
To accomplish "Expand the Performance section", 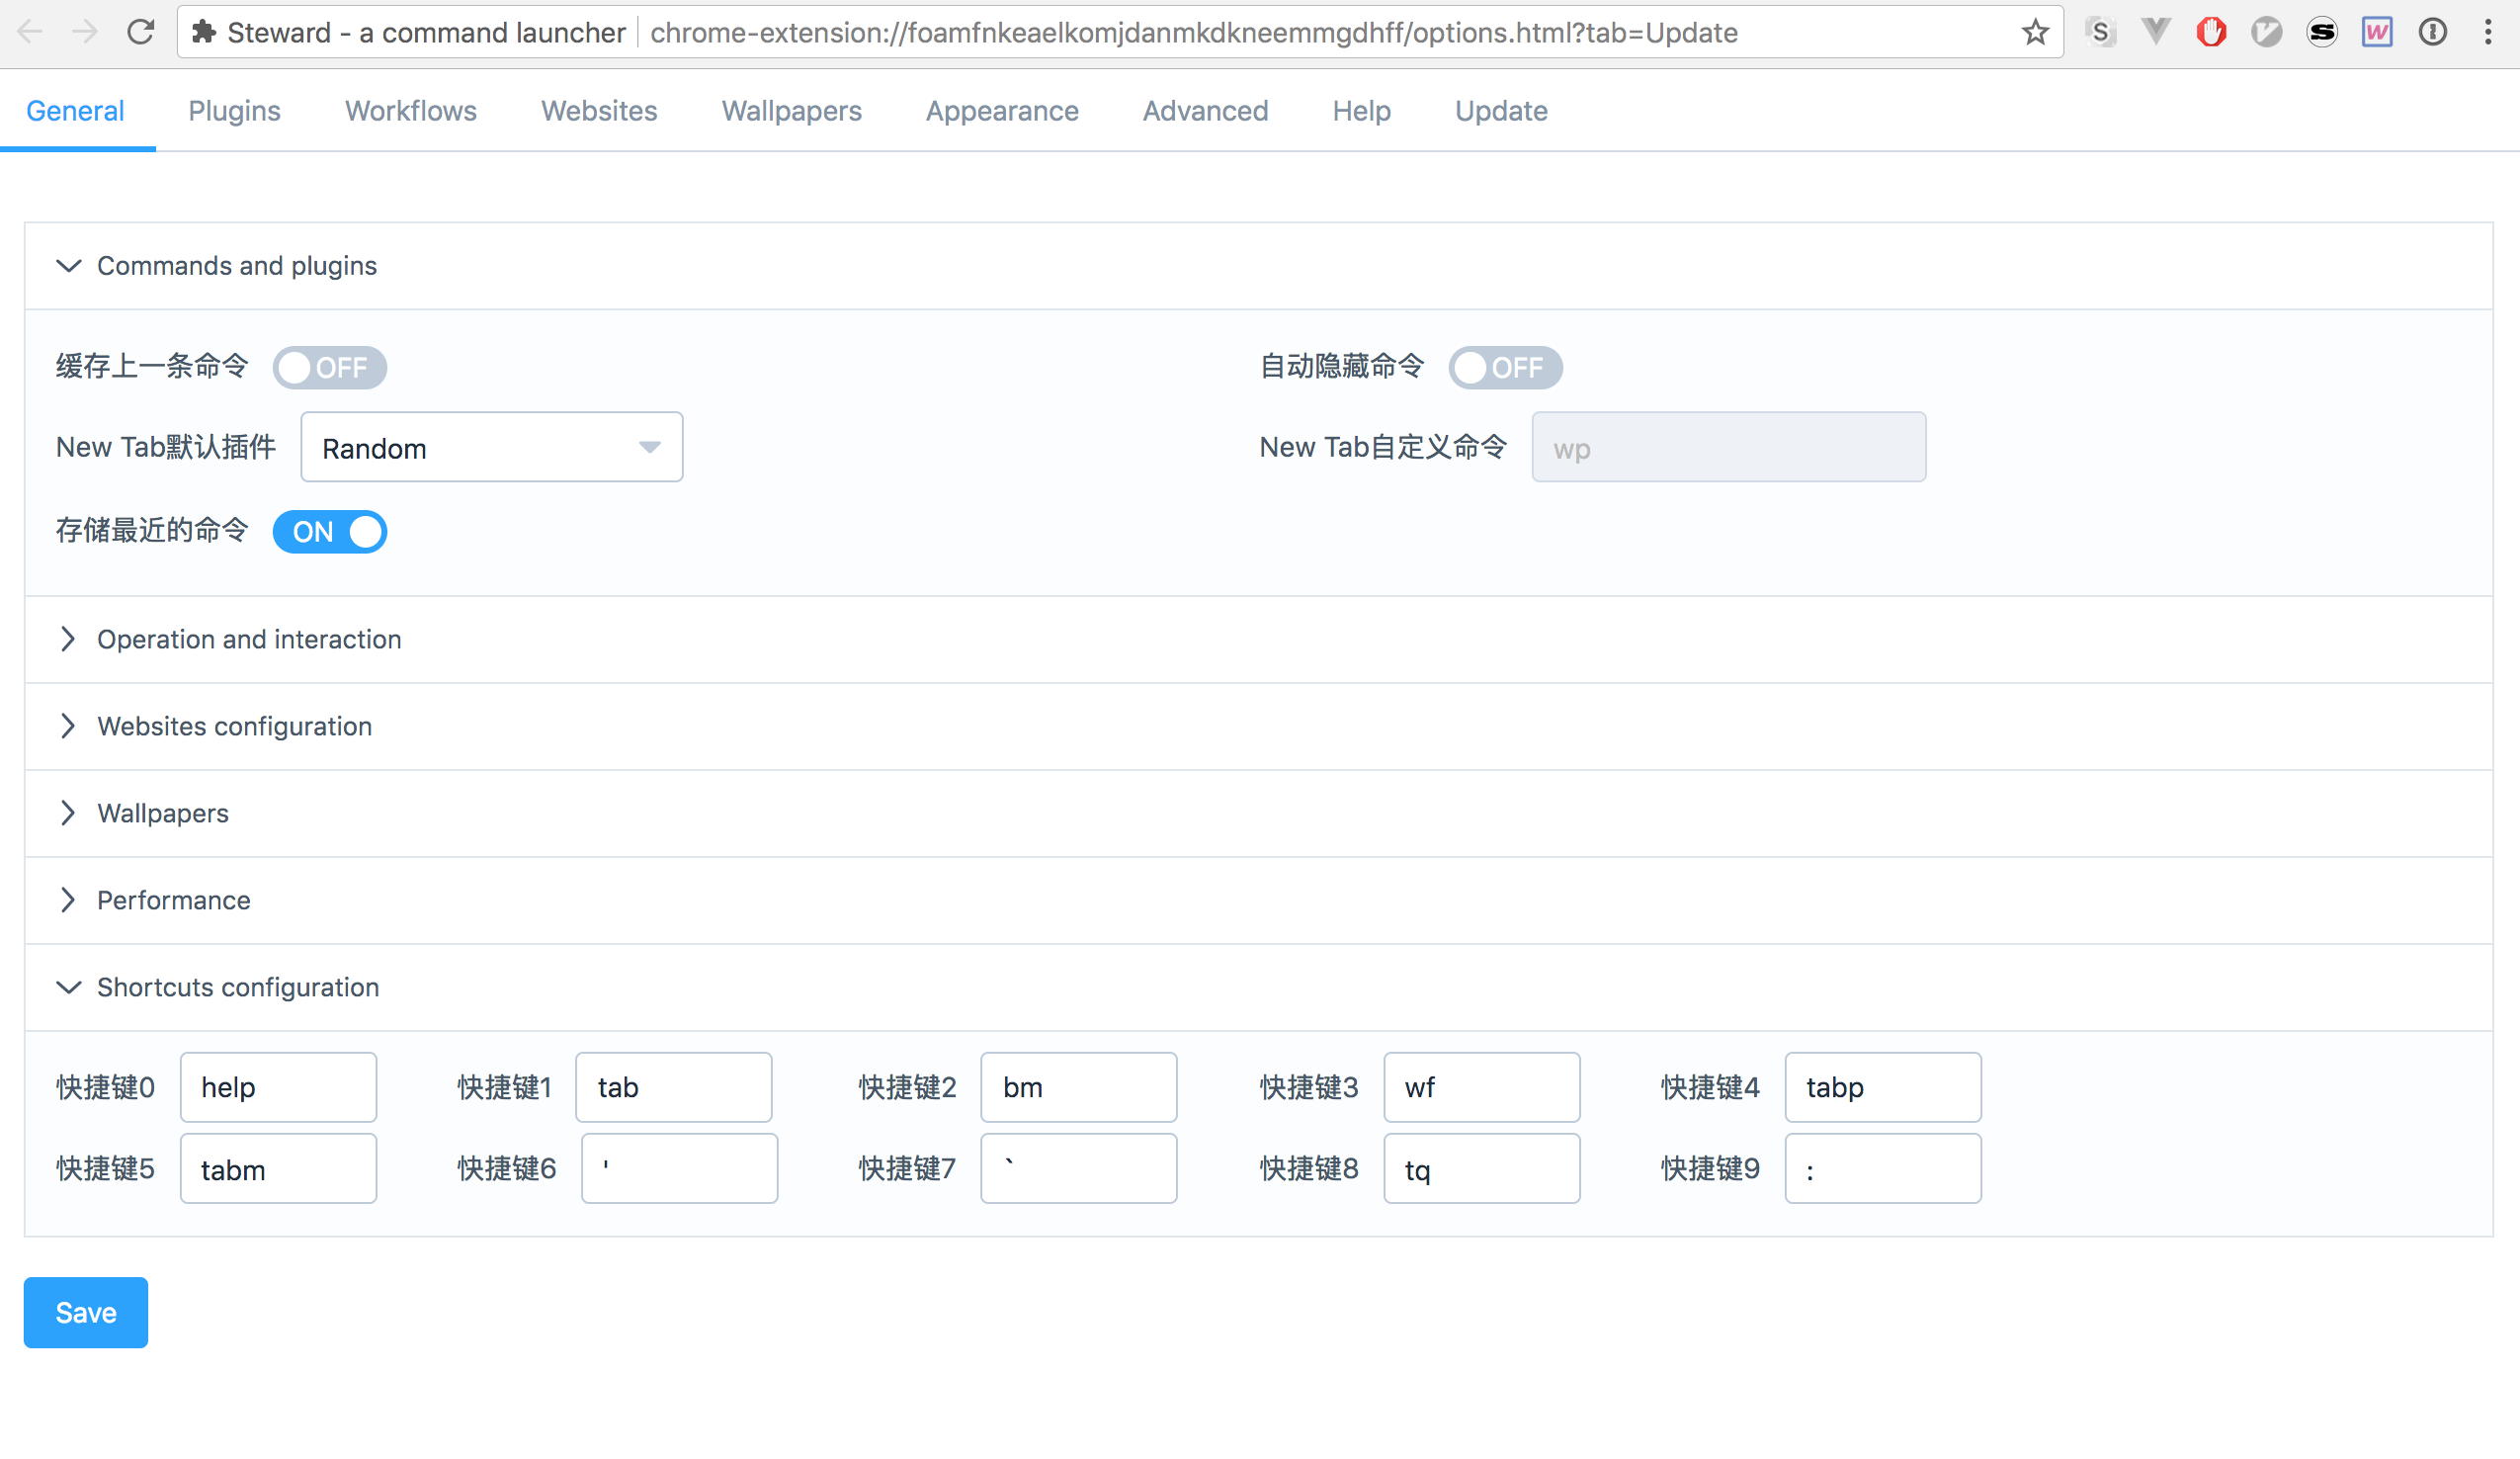I will coord(173,900).
